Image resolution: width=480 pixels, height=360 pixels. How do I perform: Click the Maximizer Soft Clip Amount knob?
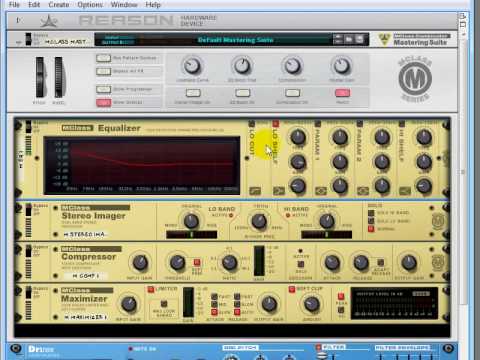tap(312, 304)
